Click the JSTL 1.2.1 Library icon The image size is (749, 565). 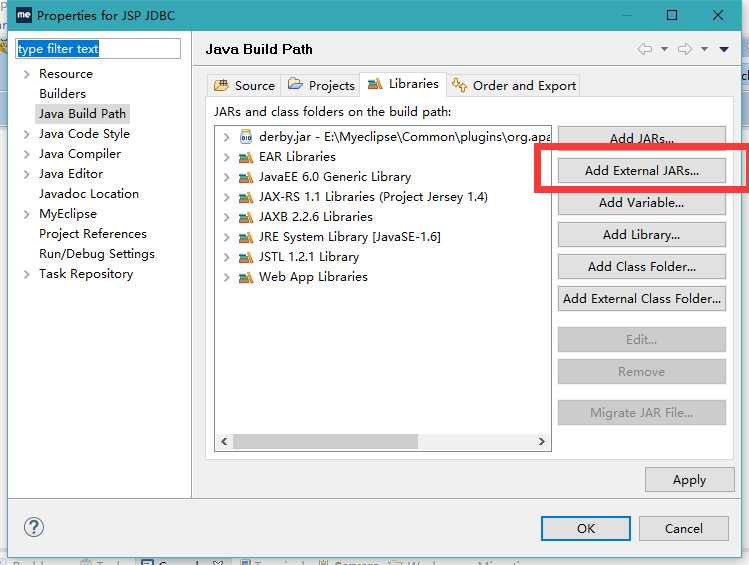pos(246,257)
